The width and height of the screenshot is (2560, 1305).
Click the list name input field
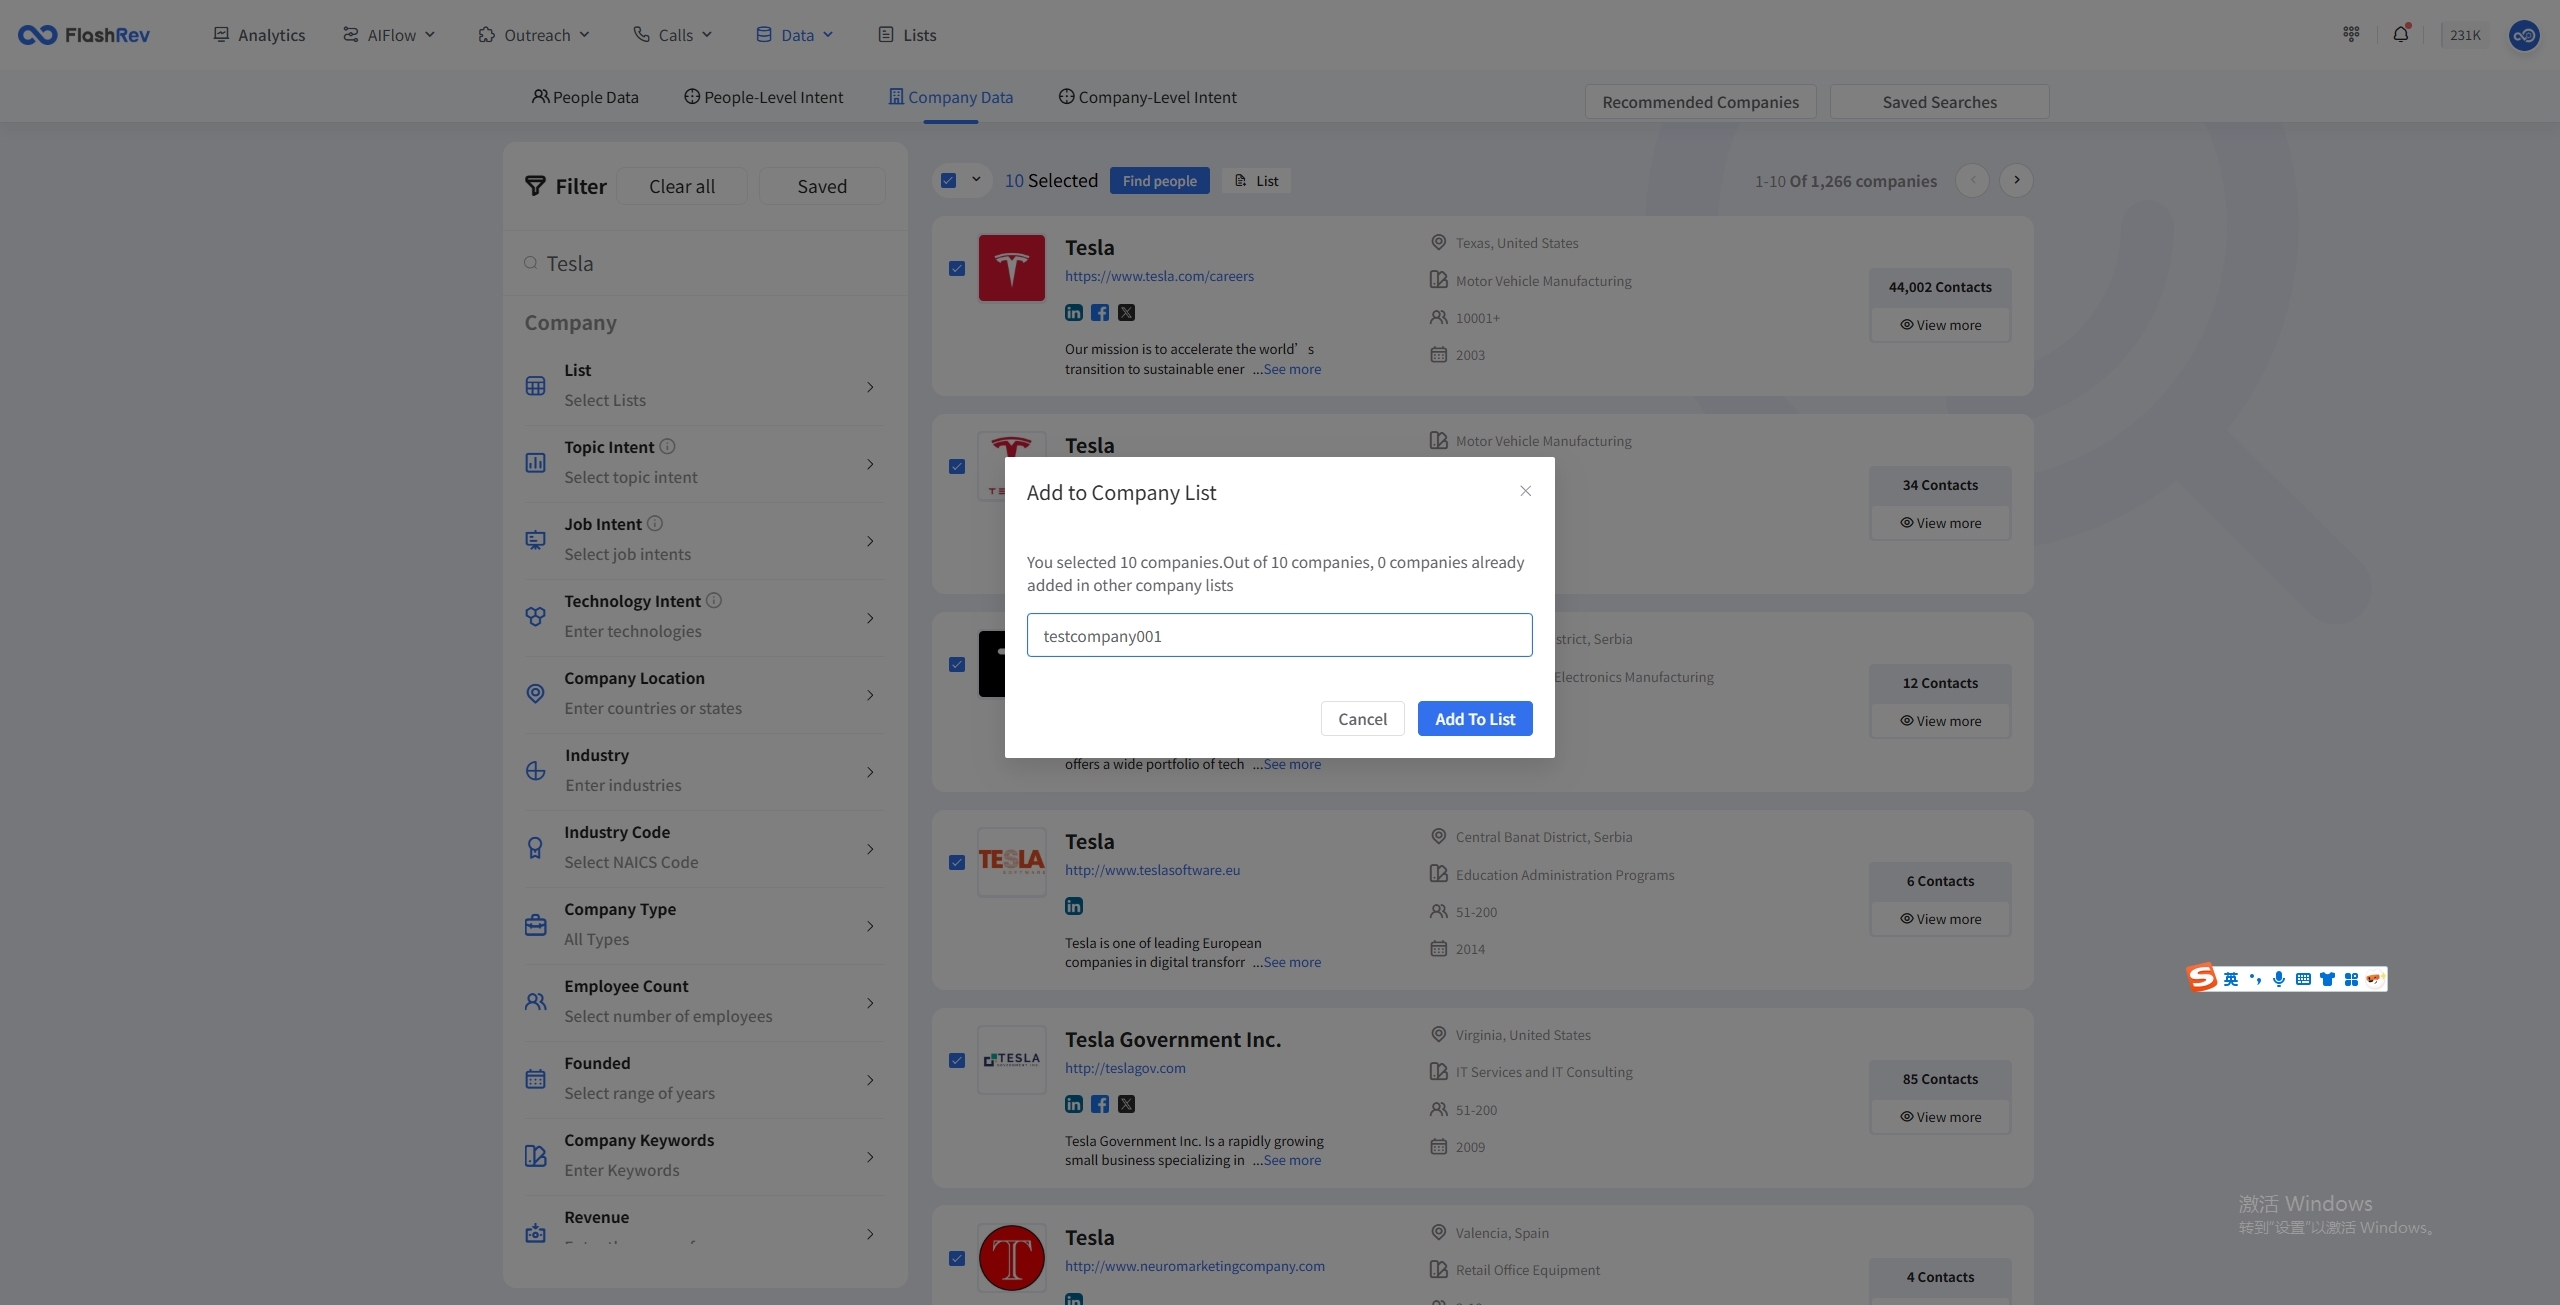[1279, 635]
